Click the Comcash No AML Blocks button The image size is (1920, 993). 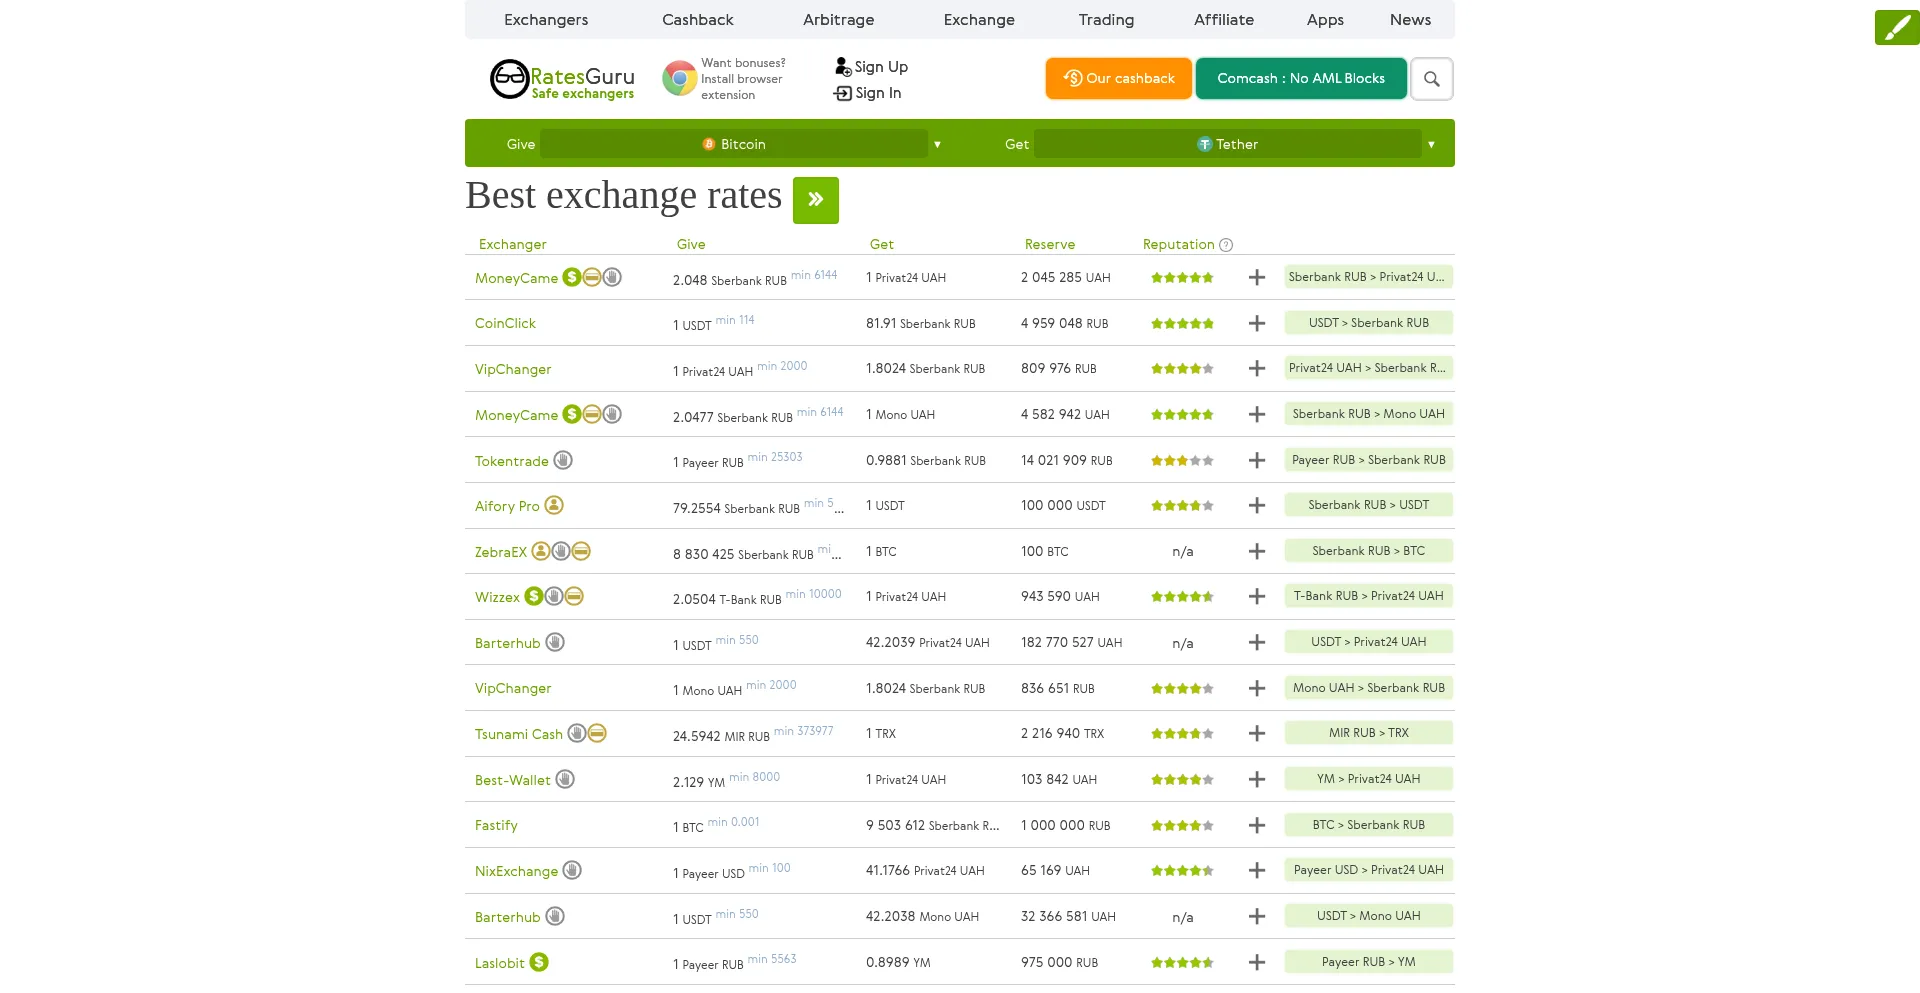click(1300, 79)
